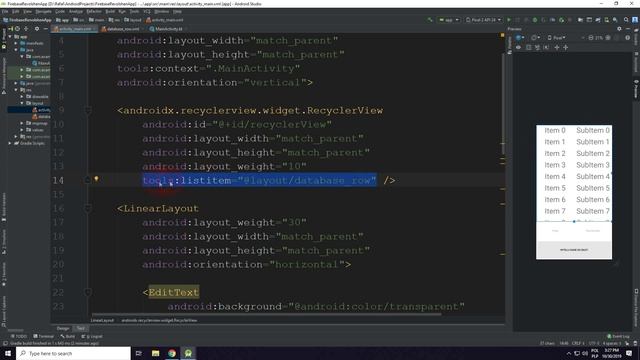
Task: Click scroll-from-source target icon in Project panel
Action: click(x=17, y=29)
